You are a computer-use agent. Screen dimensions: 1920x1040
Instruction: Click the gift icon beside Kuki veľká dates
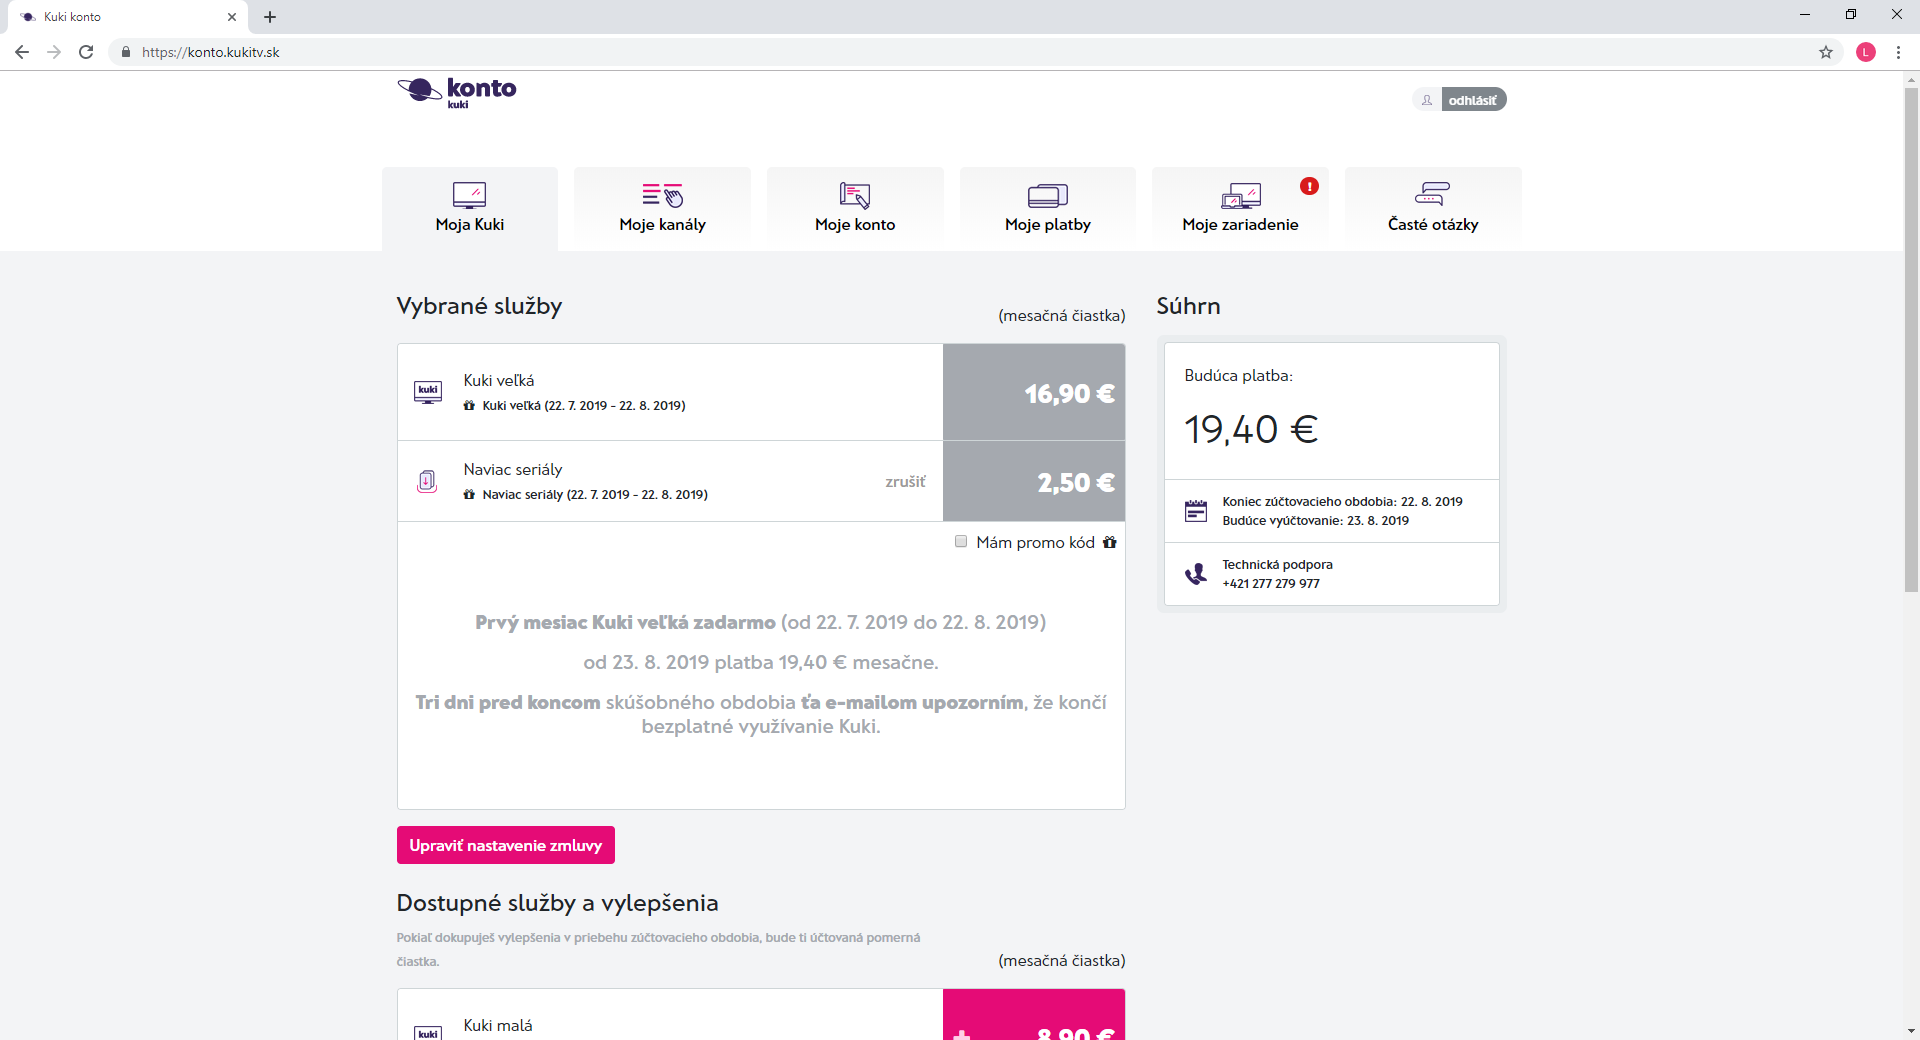(469, 406)
